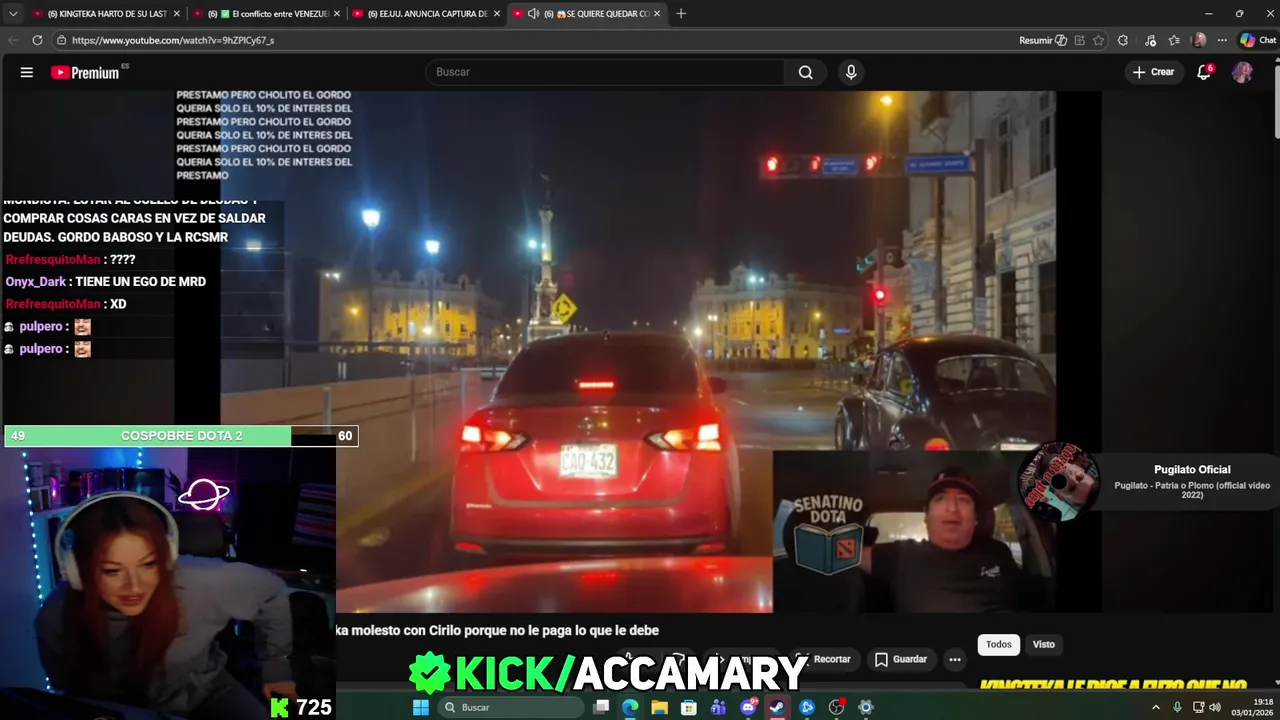Click the address bar URL
Viewport: 1280px width, 720px height.
pyautogui.click(x=173, y=40)
